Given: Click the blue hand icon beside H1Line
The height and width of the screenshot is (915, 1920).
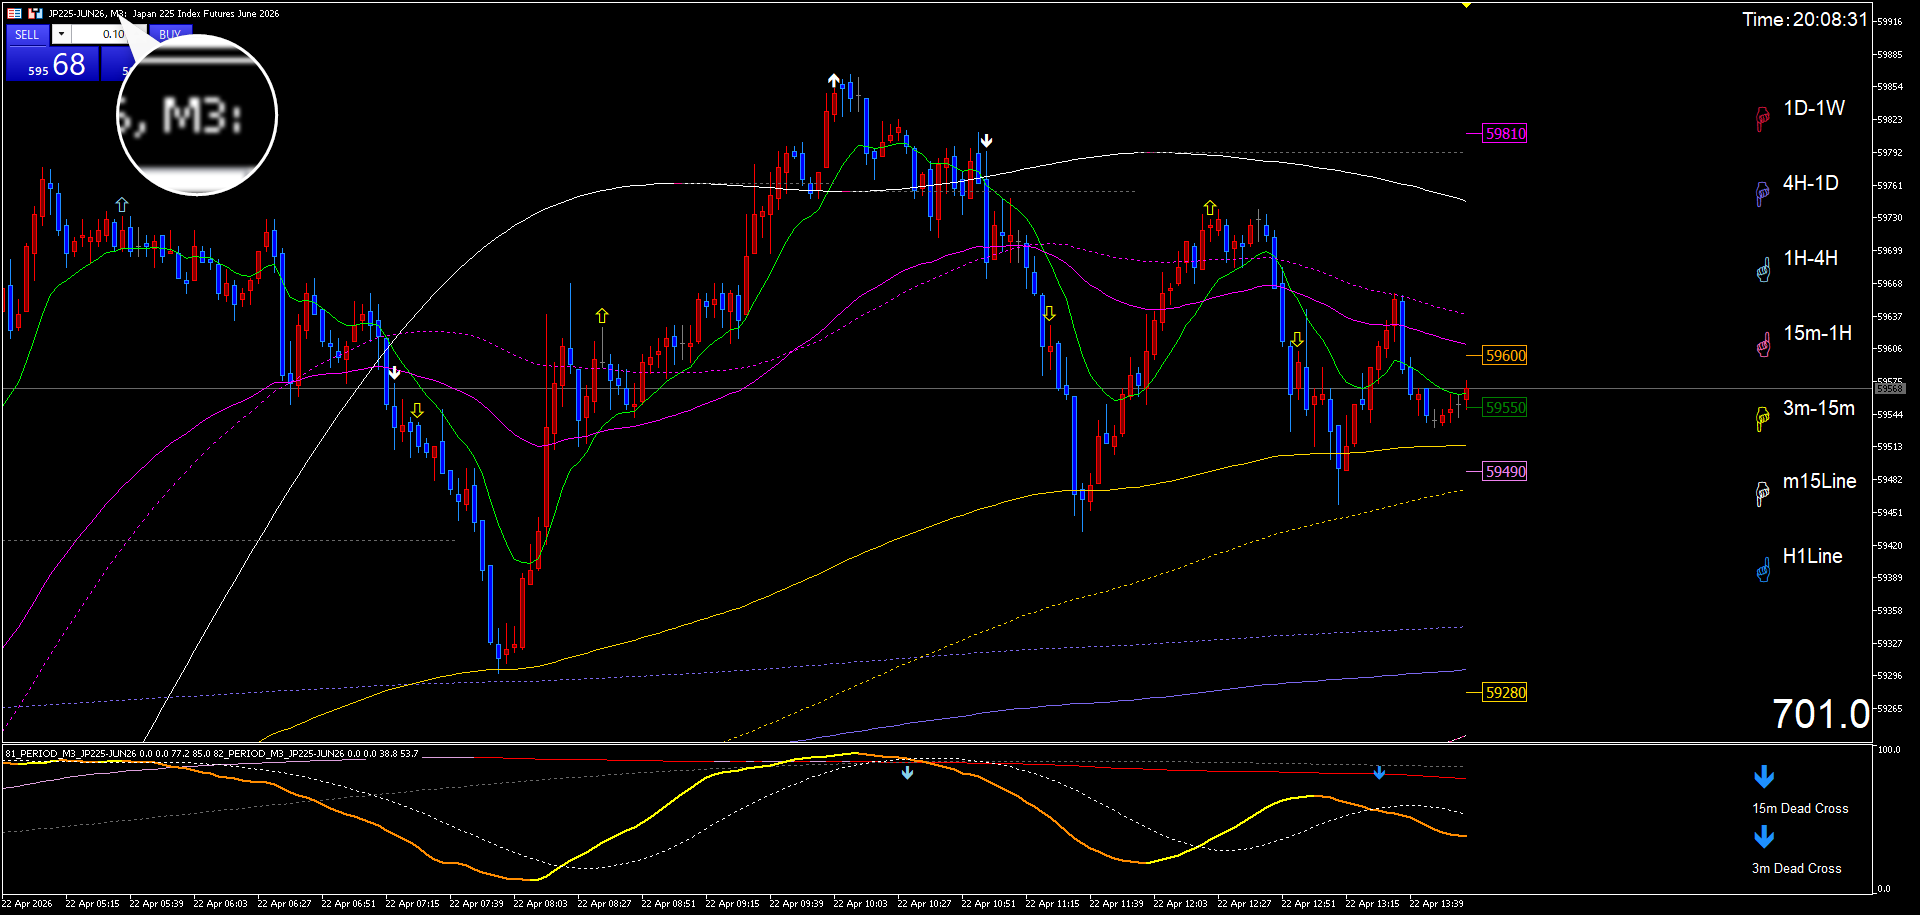Looking at the screenshot, I should click(x=1762, y=569).
